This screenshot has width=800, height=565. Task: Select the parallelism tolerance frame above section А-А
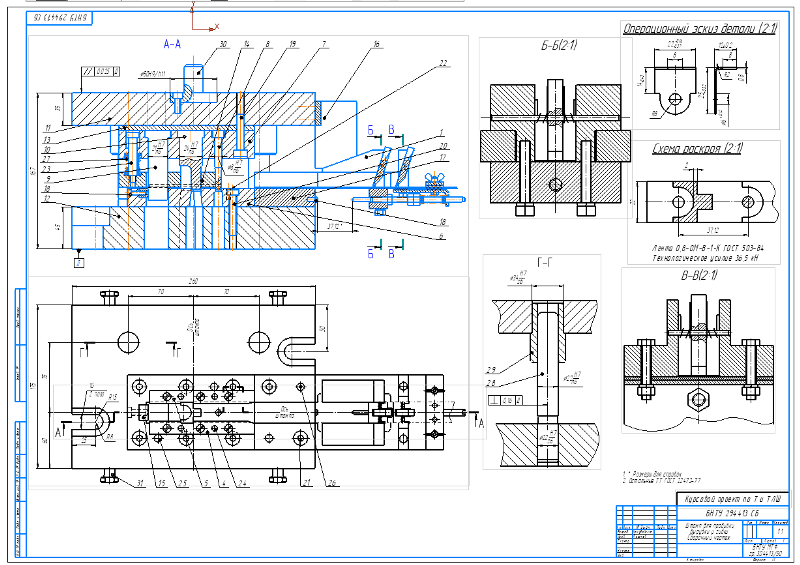[101, 71]
